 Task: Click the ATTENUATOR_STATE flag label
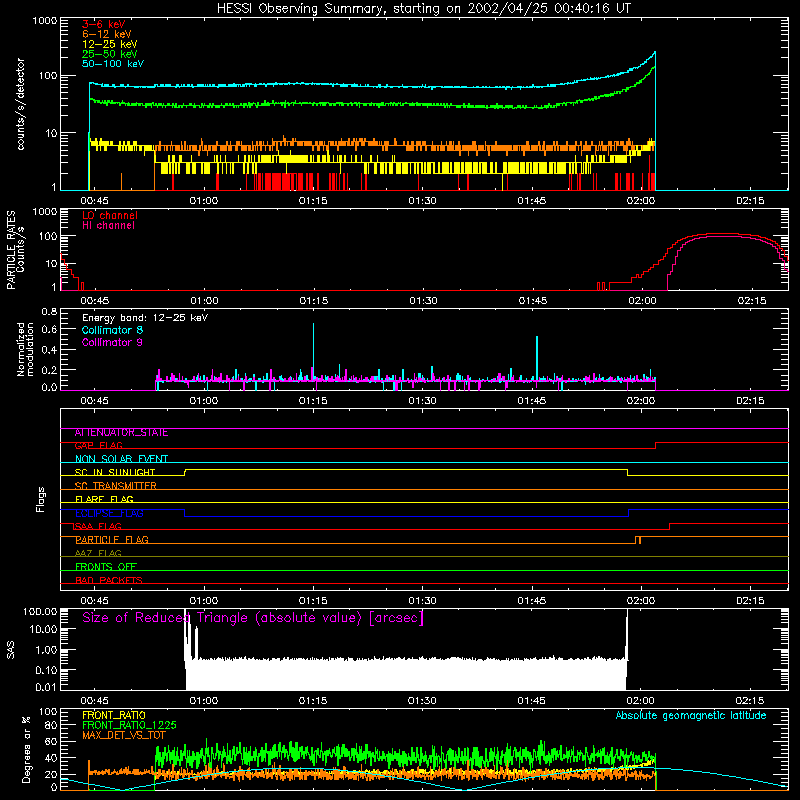tap(121, 433)
